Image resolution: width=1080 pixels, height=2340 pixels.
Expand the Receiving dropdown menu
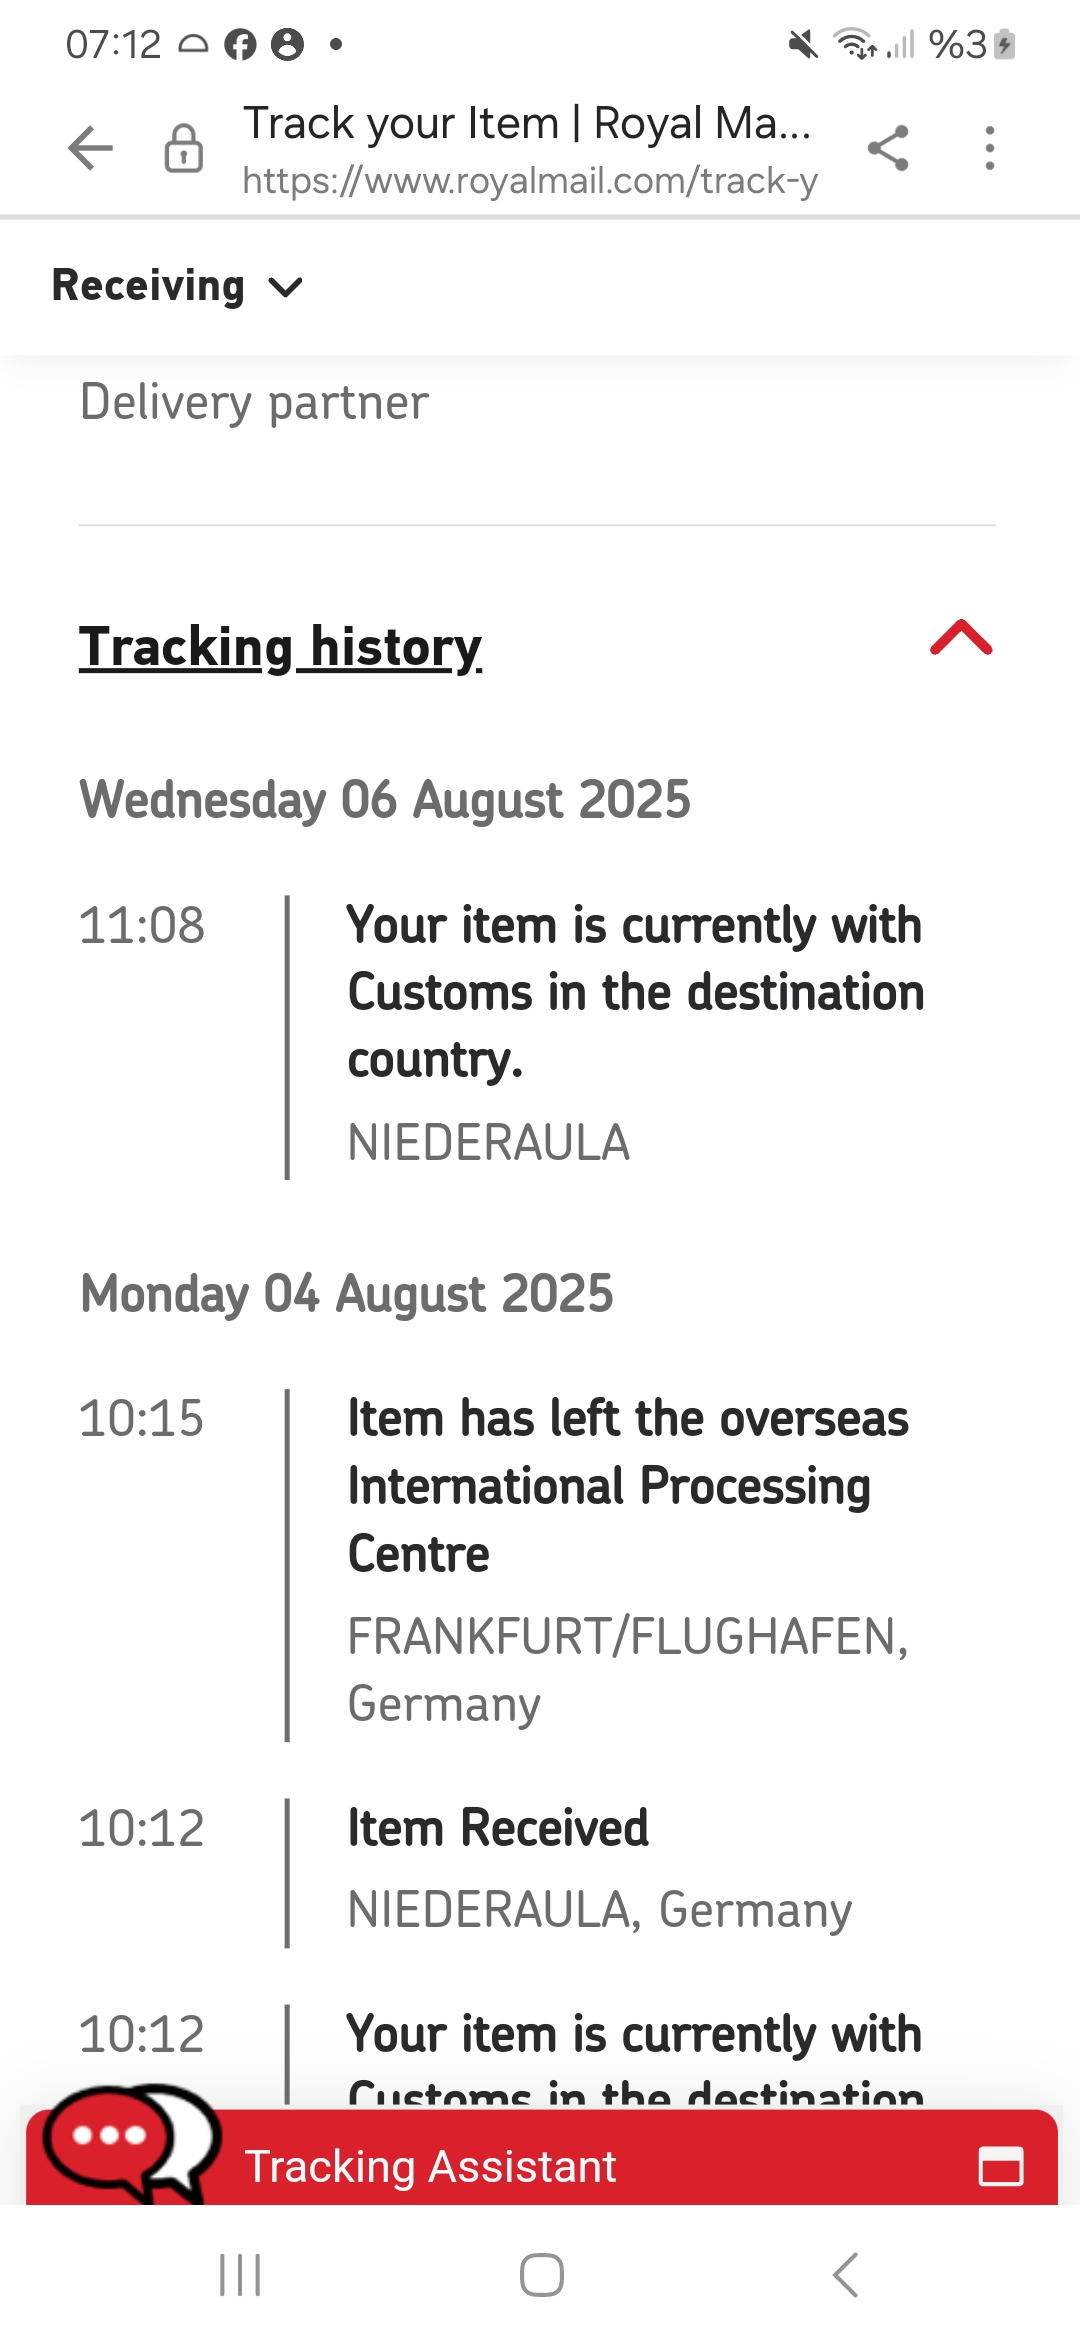coord(177,286)
